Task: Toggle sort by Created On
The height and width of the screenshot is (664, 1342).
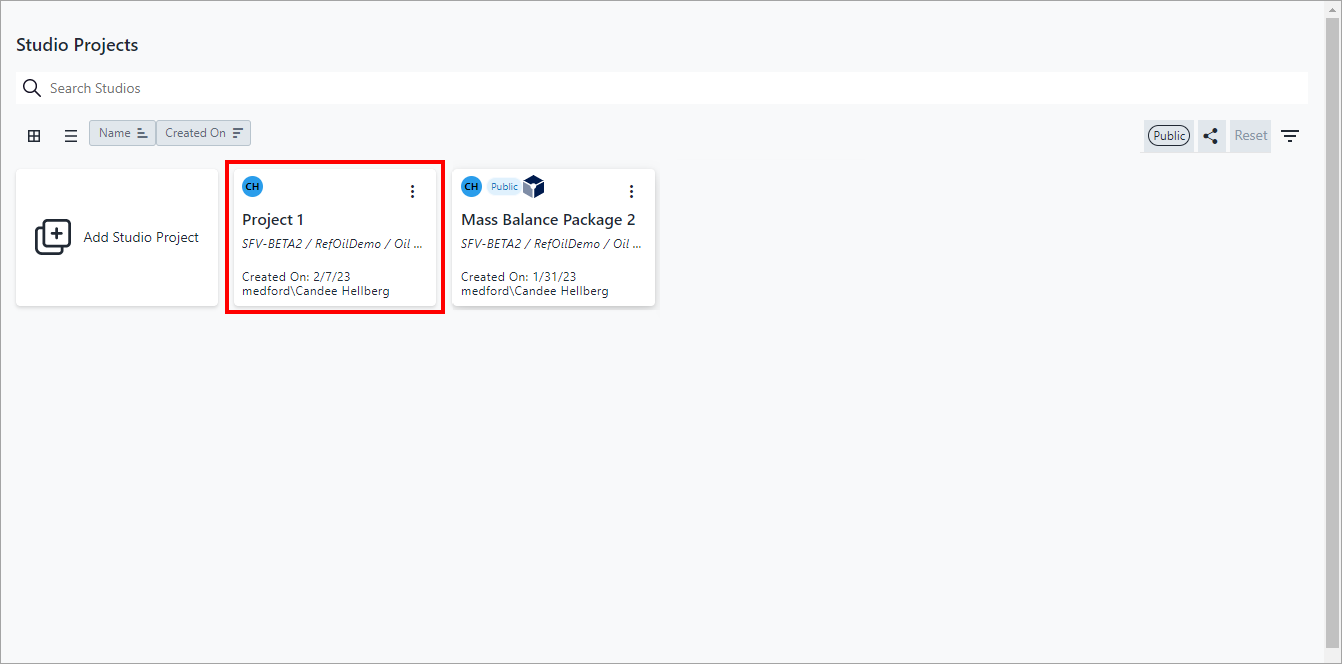Action: pyautogui.click(x=203, y=133)
